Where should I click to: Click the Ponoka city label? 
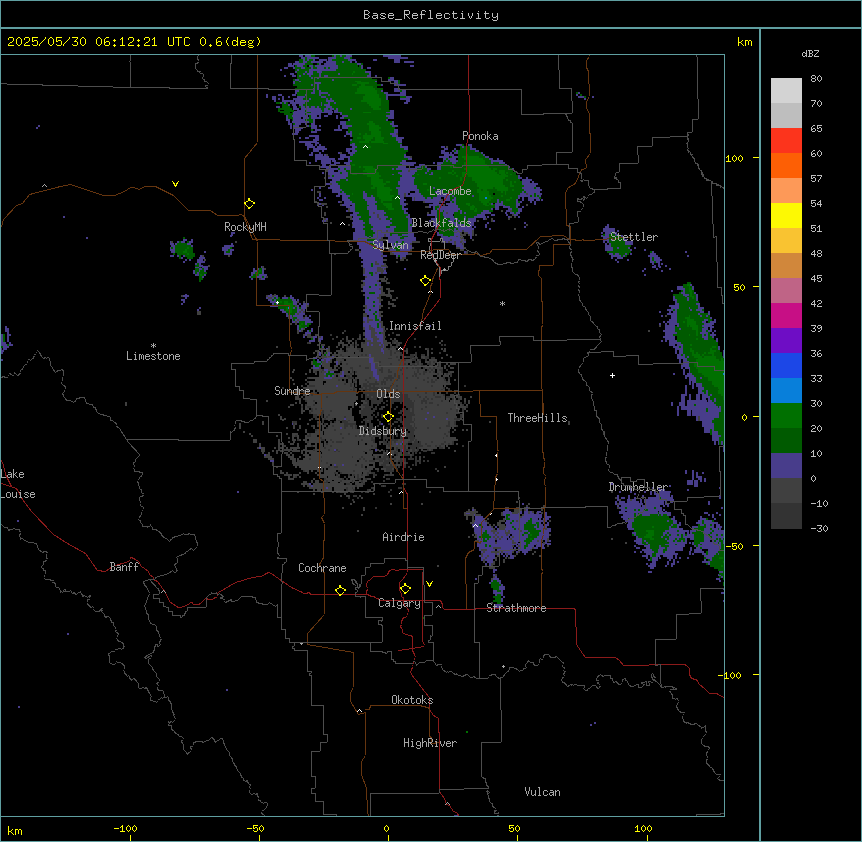480,136
